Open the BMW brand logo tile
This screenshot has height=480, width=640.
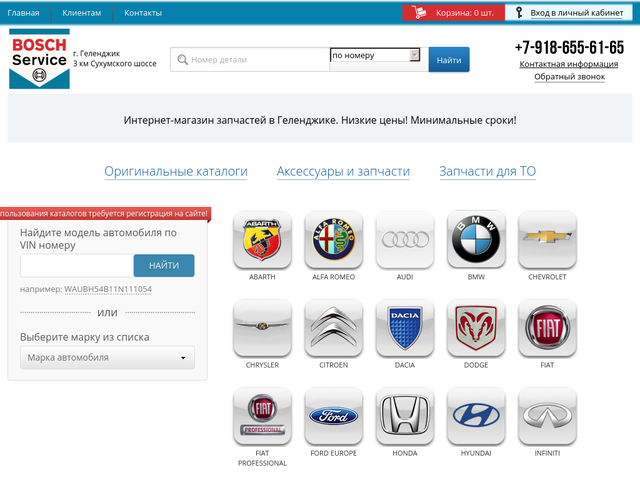click(476, 239)
